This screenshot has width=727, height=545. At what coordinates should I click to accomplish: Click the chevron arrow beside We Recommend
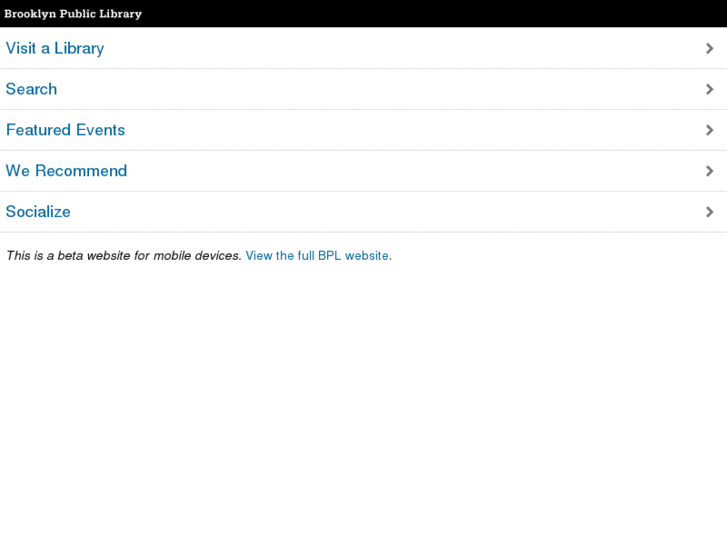[709, 171]
